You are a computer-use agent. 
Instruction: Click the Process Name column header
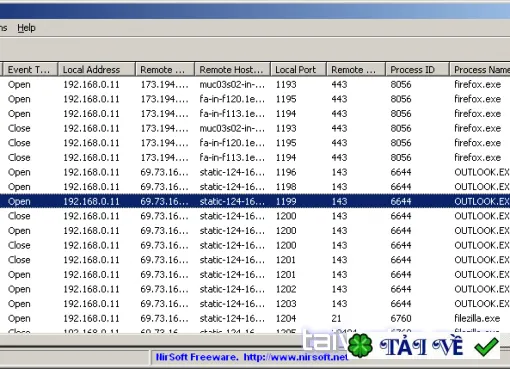[x=480, y=70]
